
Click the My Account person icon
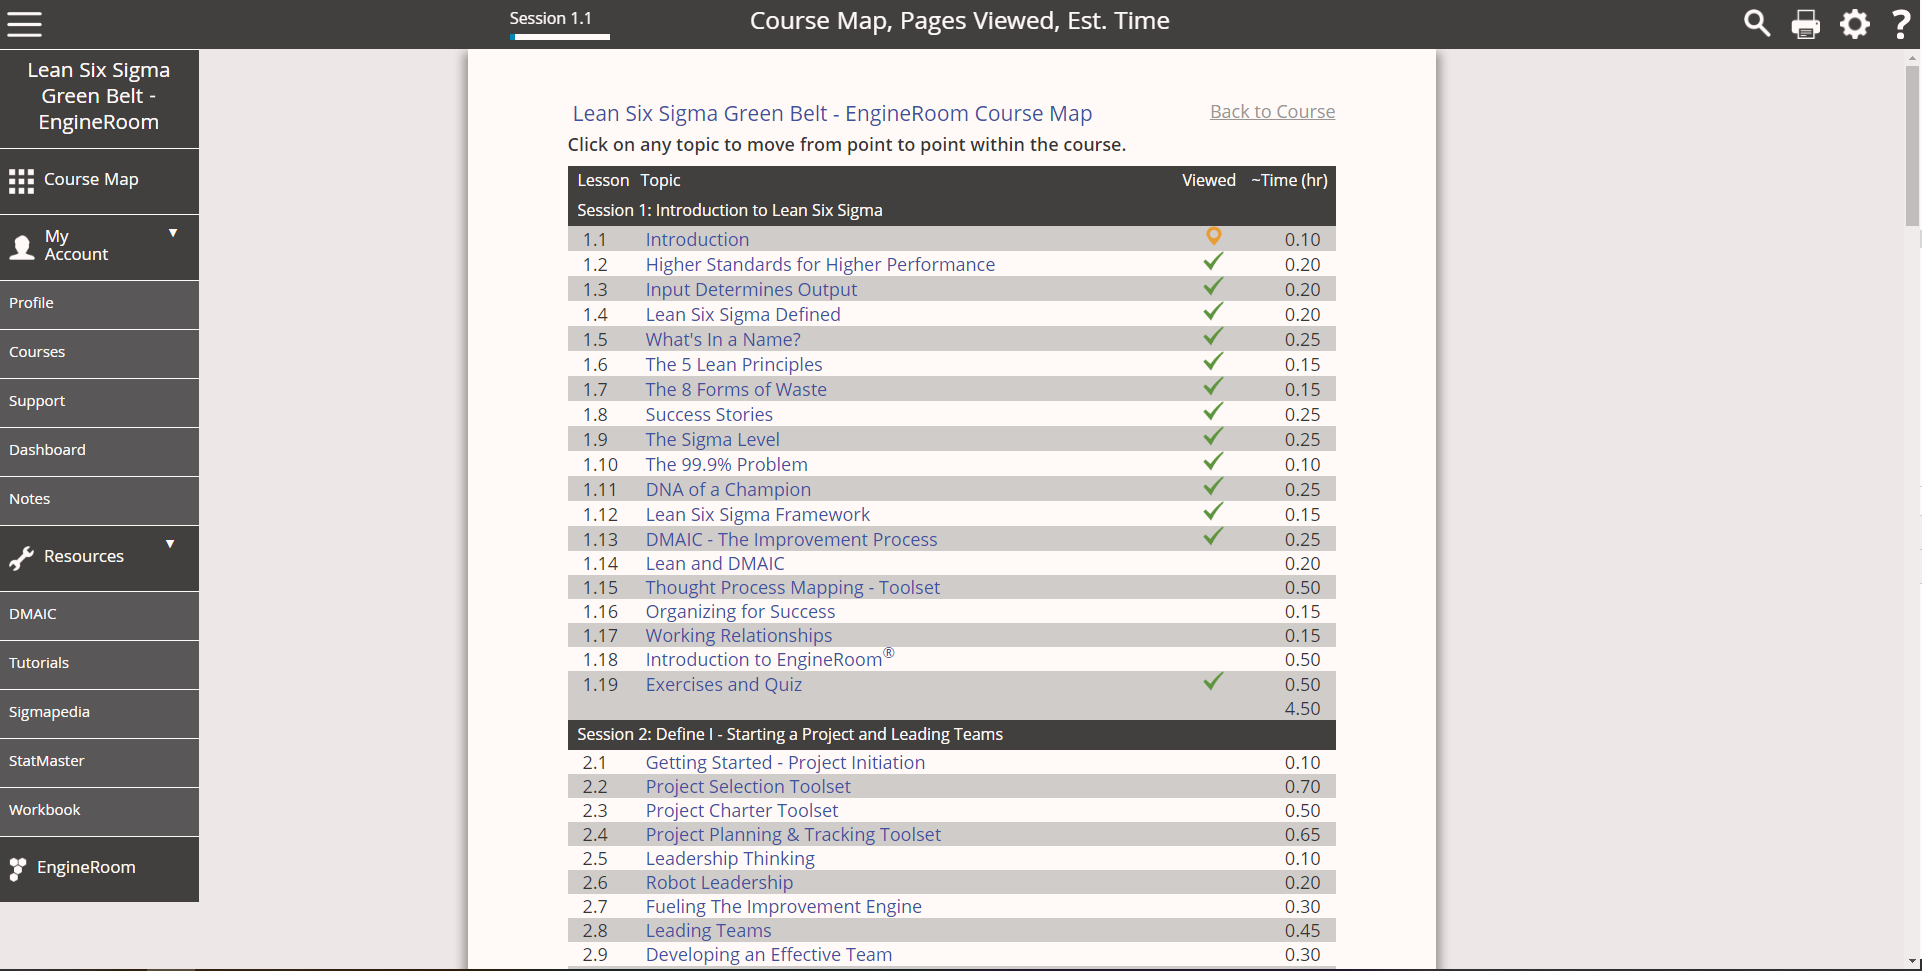point(21,246)
